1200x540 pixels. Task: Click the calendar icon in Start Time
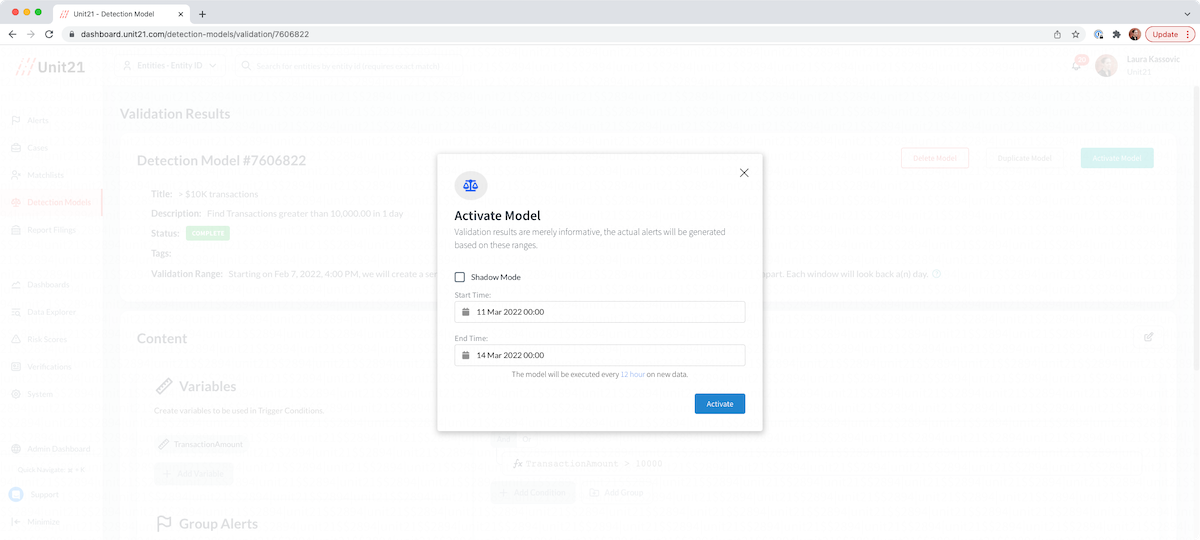[466, 312]
